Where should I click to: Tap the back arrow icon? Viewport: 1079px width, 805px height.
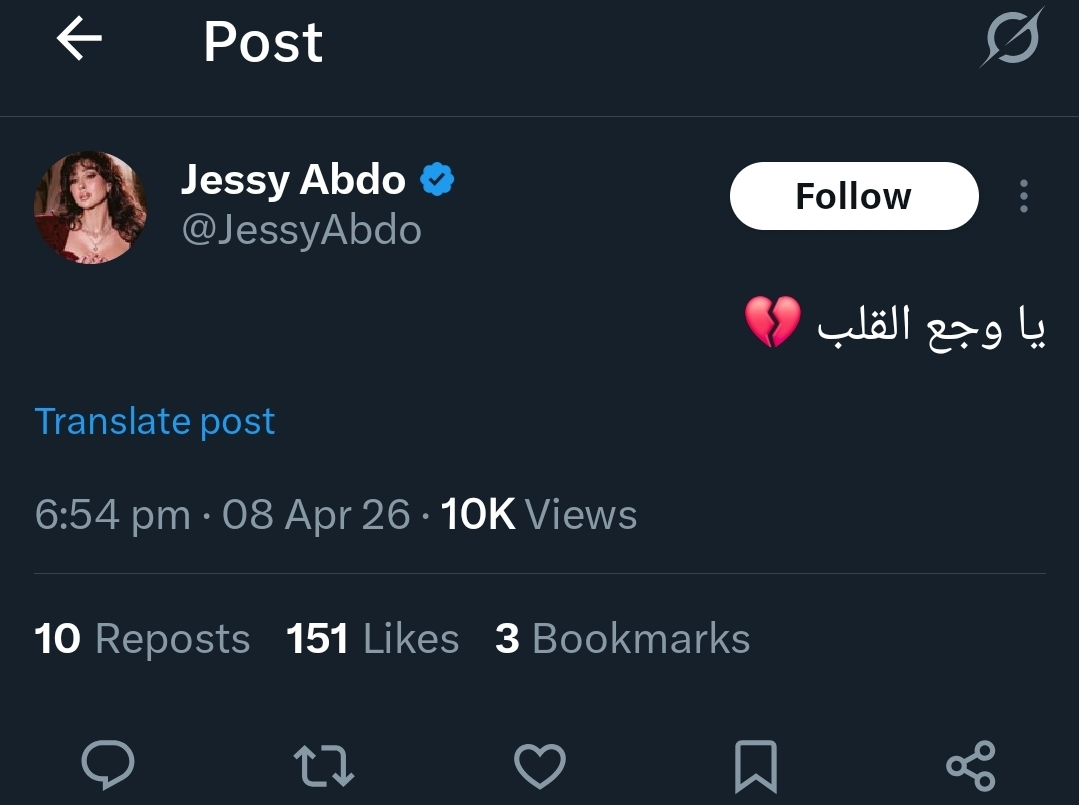click(x=80, y=40)
